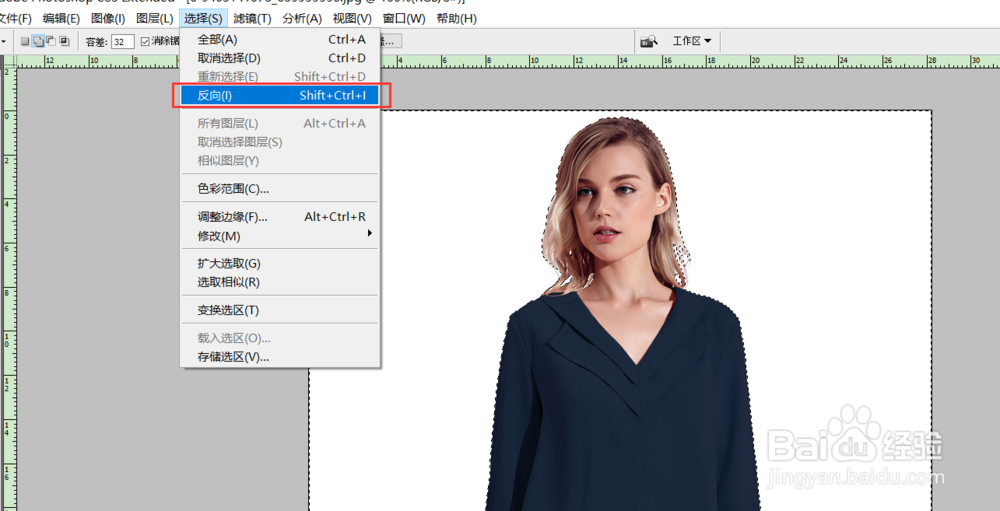This screenshot has height=511, width=1000.
Task: Launch Adobe Bridge from options bar
Action: click(649, 41)
